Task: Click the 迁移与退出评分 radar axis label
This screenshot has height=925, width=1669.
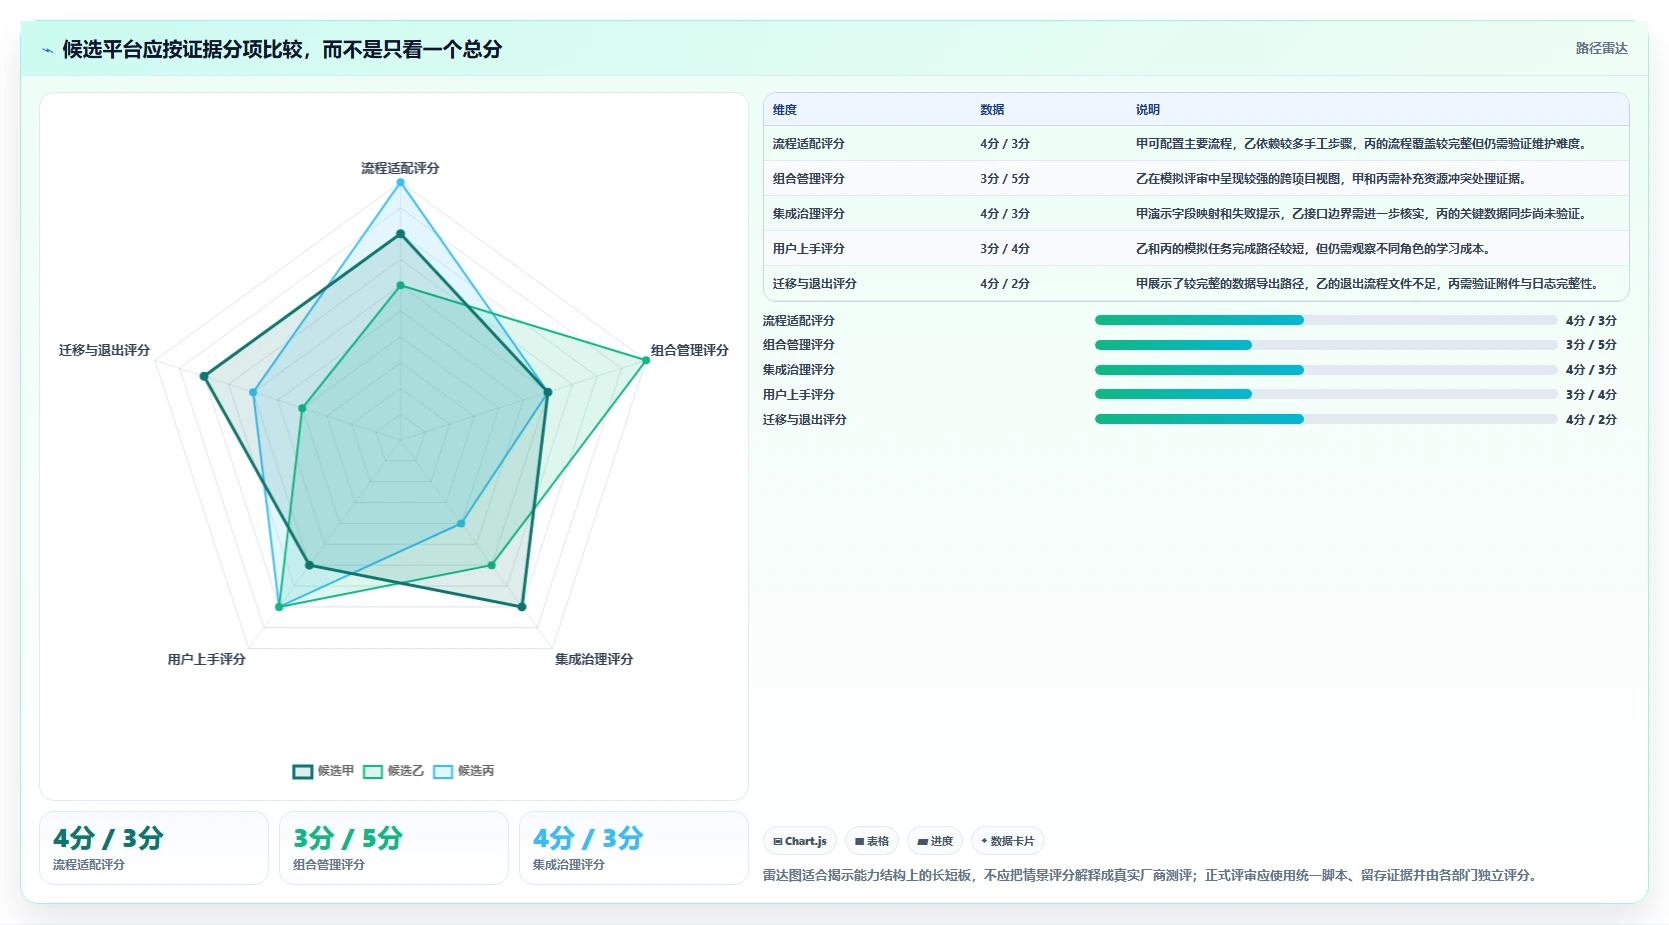Action: [104, 350]
